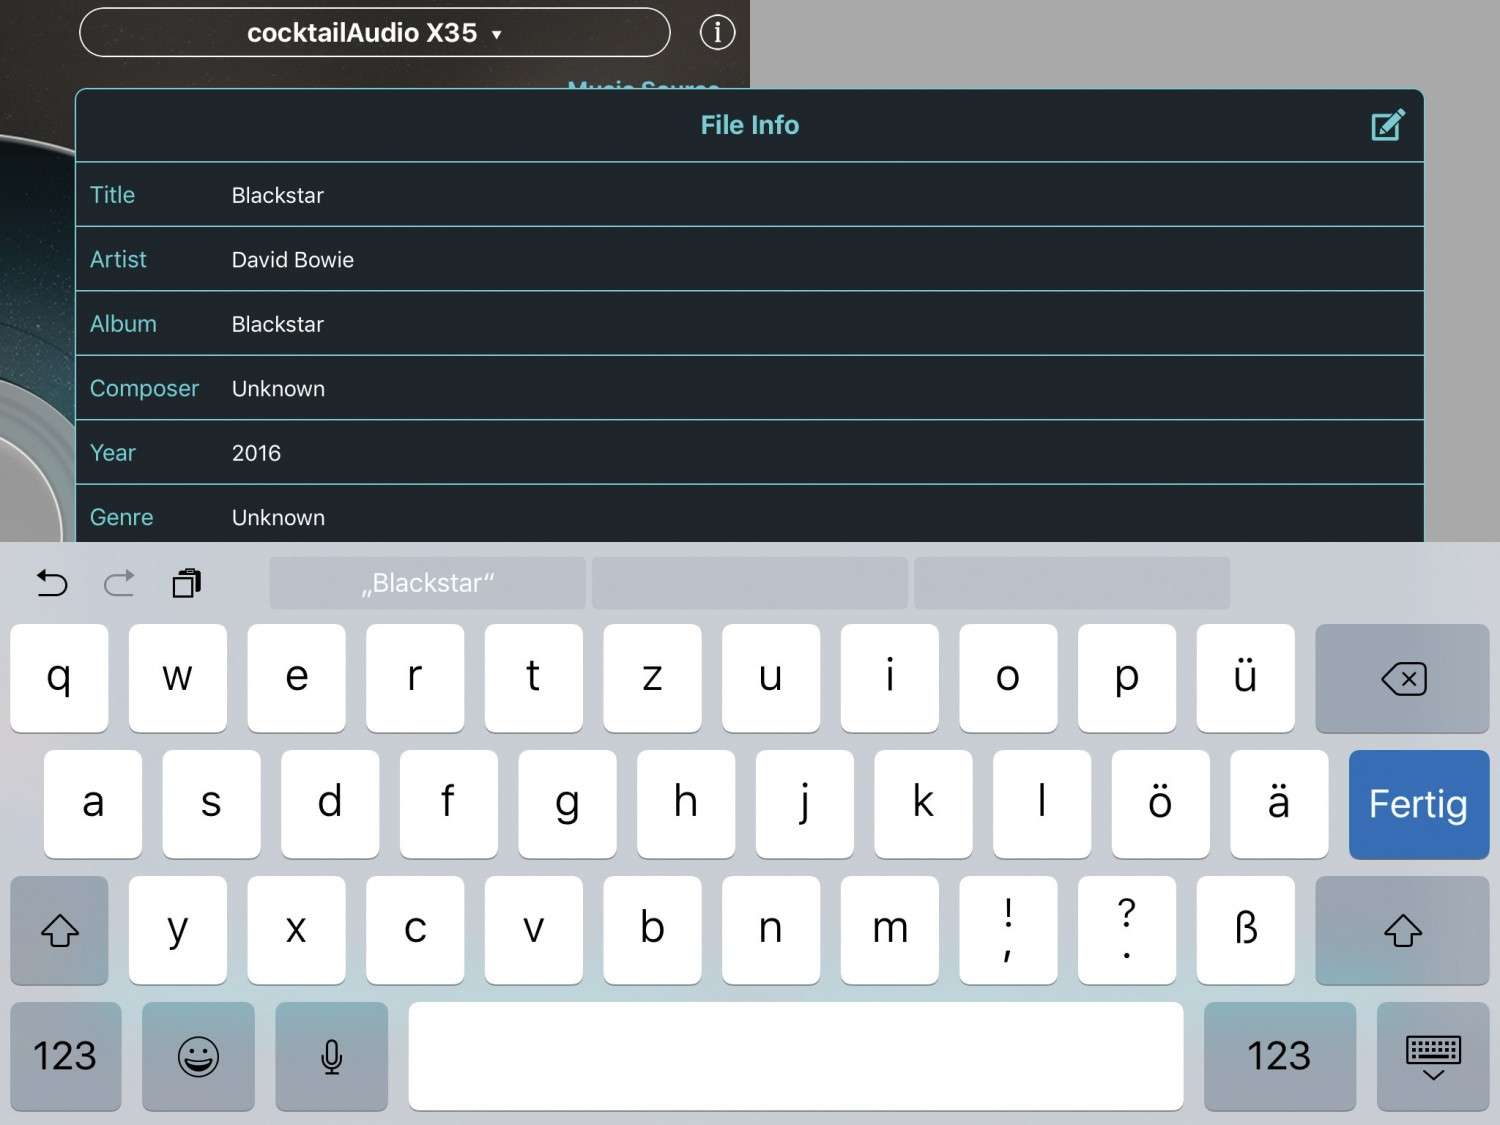Tap the w key
This screenshot has width=1500, height=1125.
[x=178, y=678]
